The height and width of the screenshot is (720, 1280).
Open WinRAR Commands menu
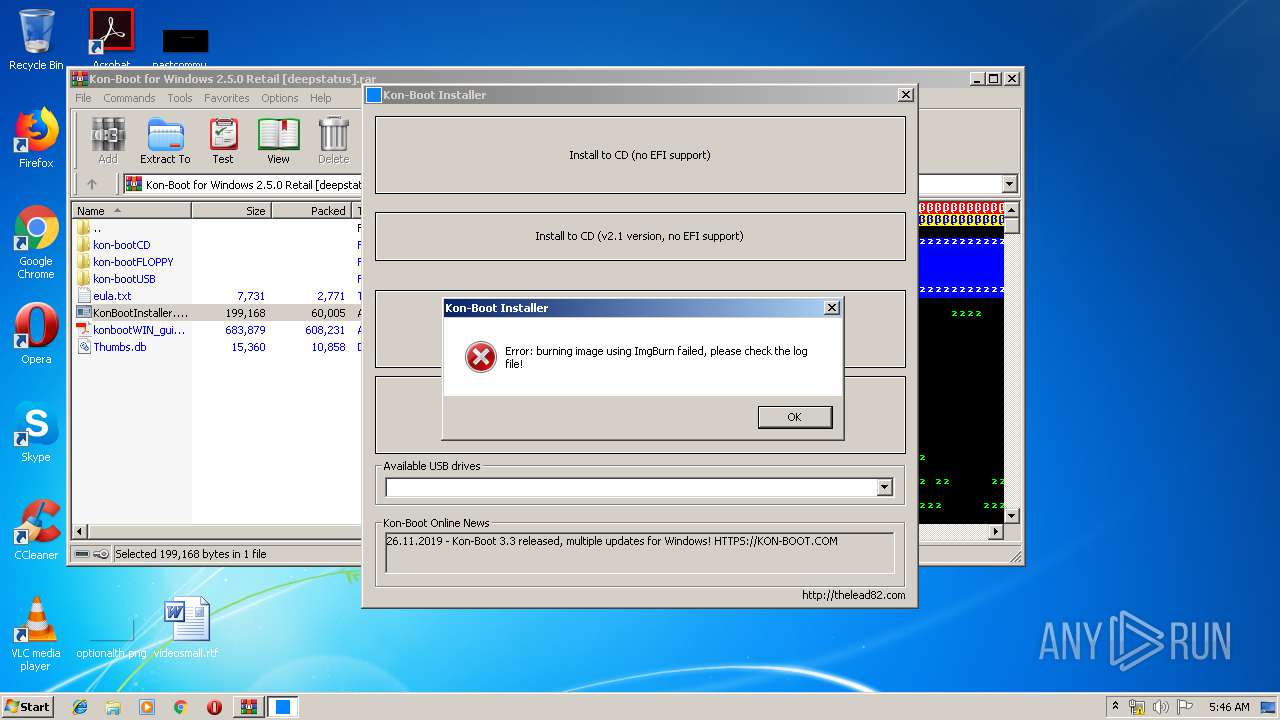(x=129, y=98)
